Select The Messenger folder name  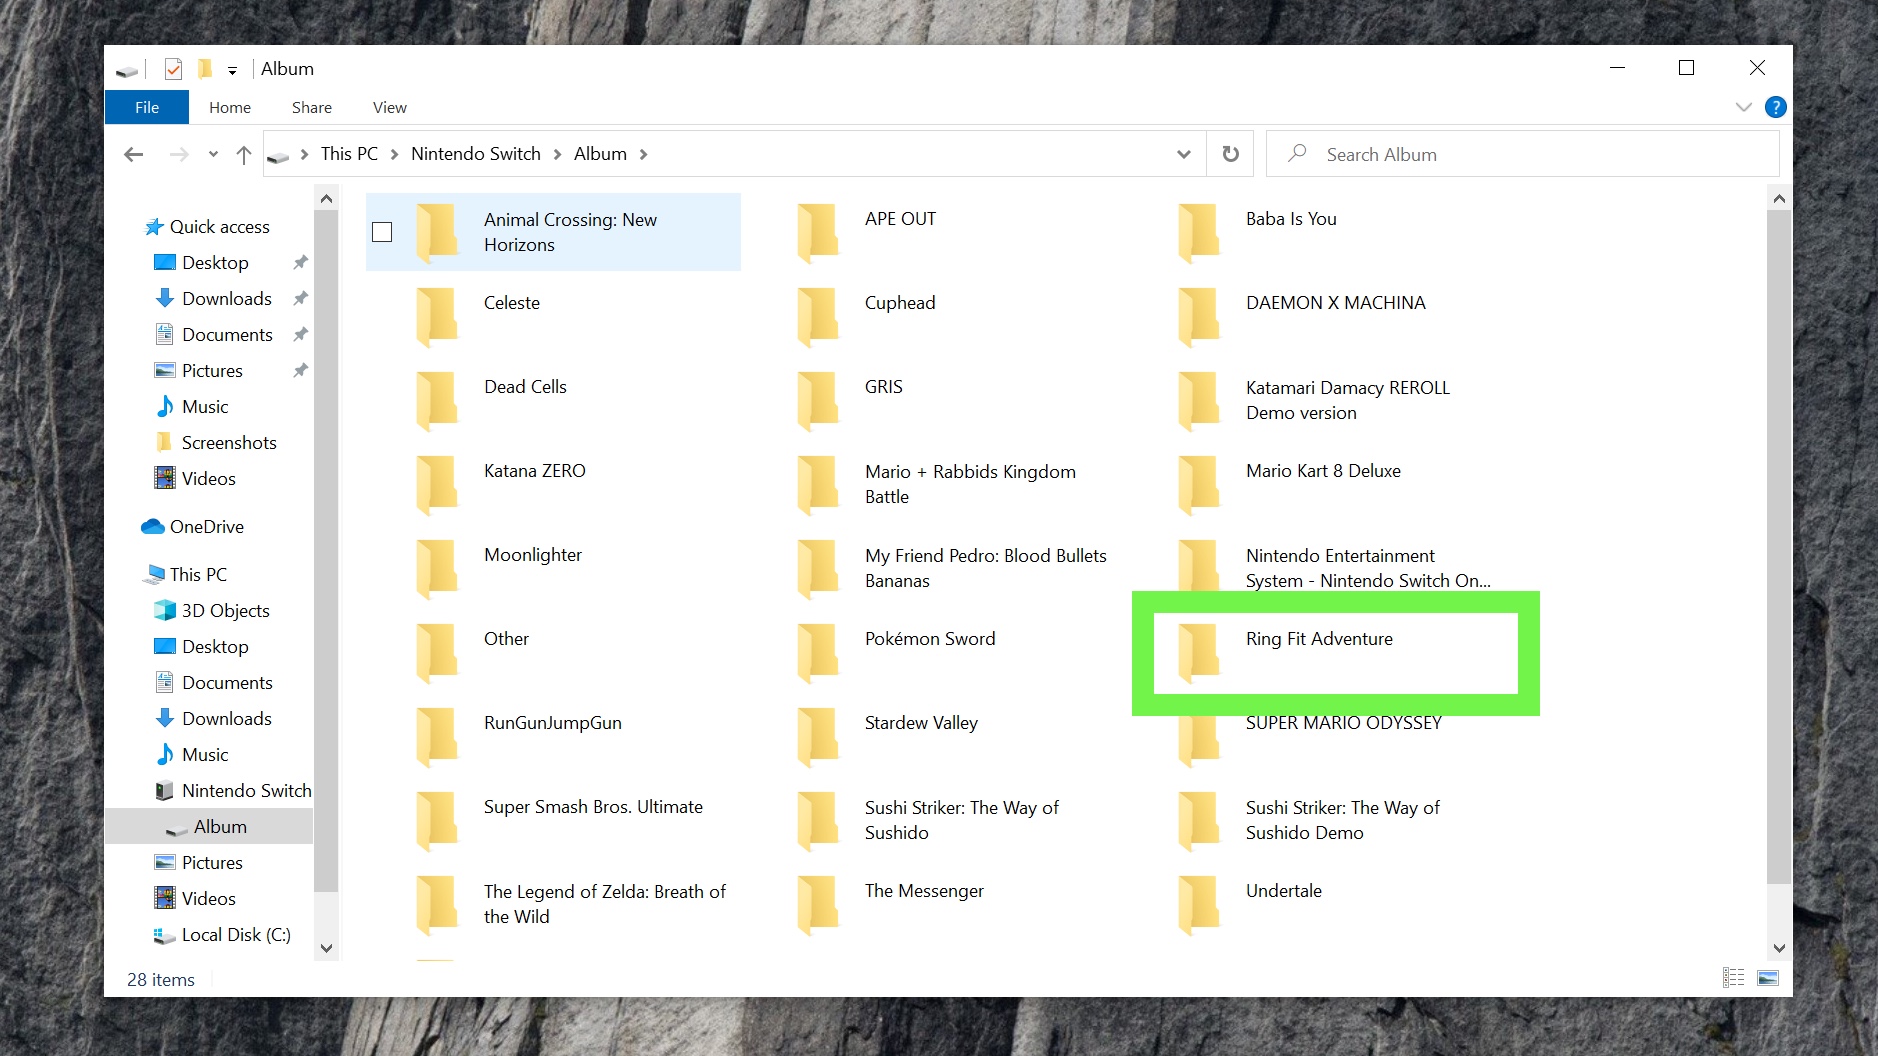[924, 891]
